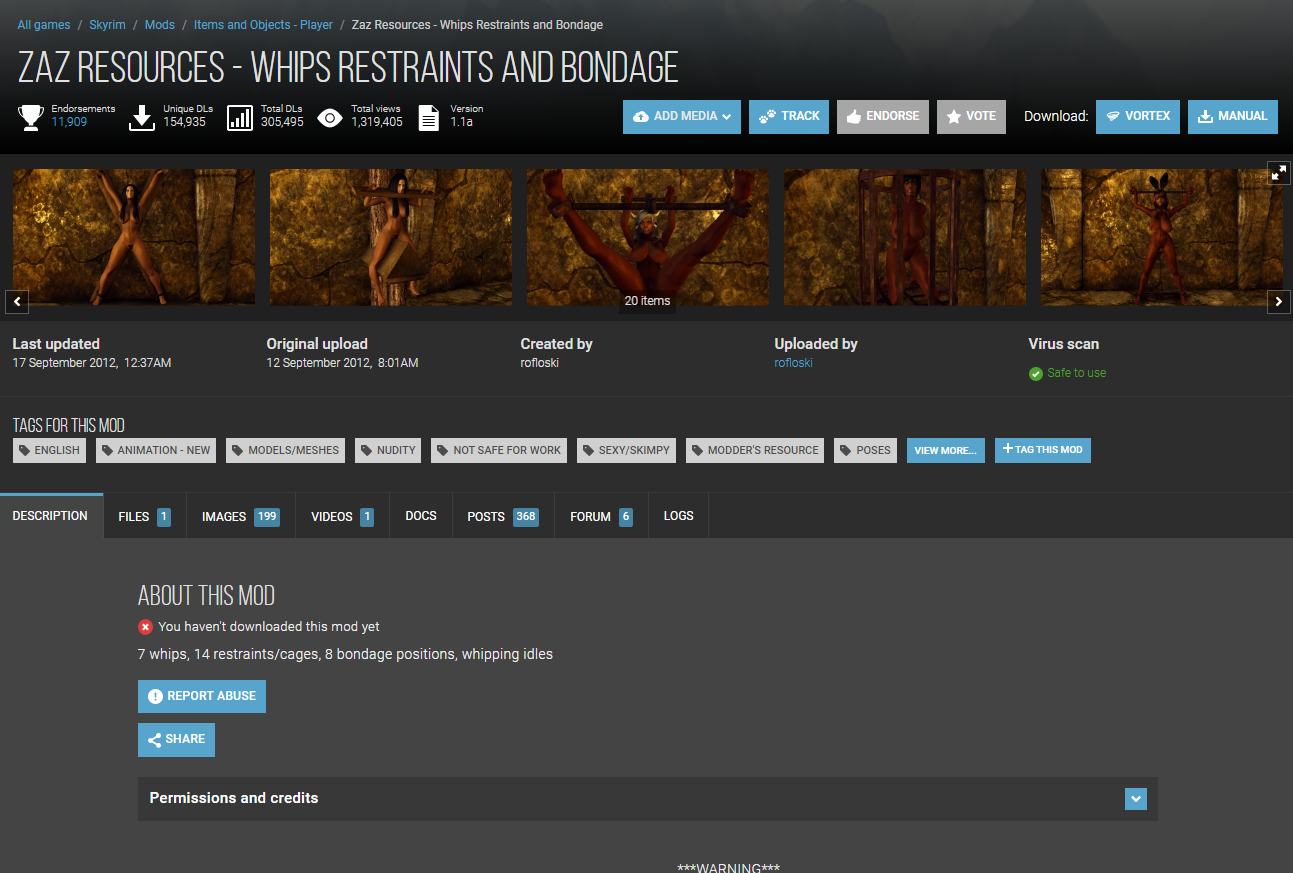Click the Total DLs bar chart icon
Viewport: 1293px width, 873px height.
pyautogui.click(x=240, y=117)
